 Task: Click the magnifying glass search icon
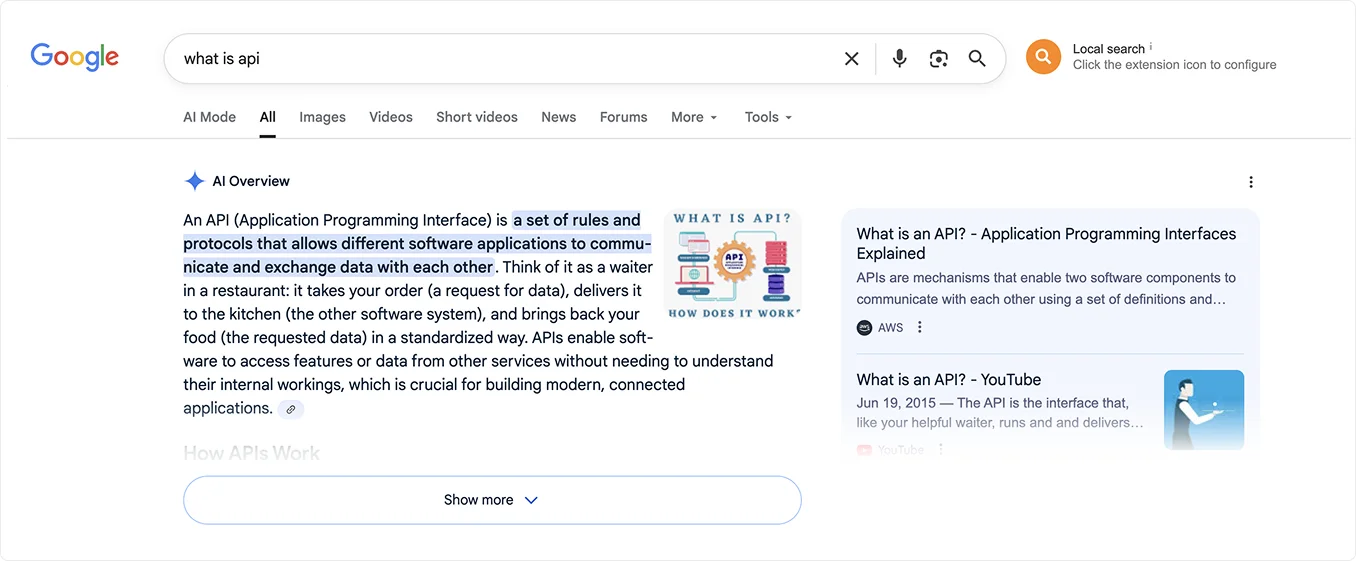pyautogui.click(x=977, y=59)
